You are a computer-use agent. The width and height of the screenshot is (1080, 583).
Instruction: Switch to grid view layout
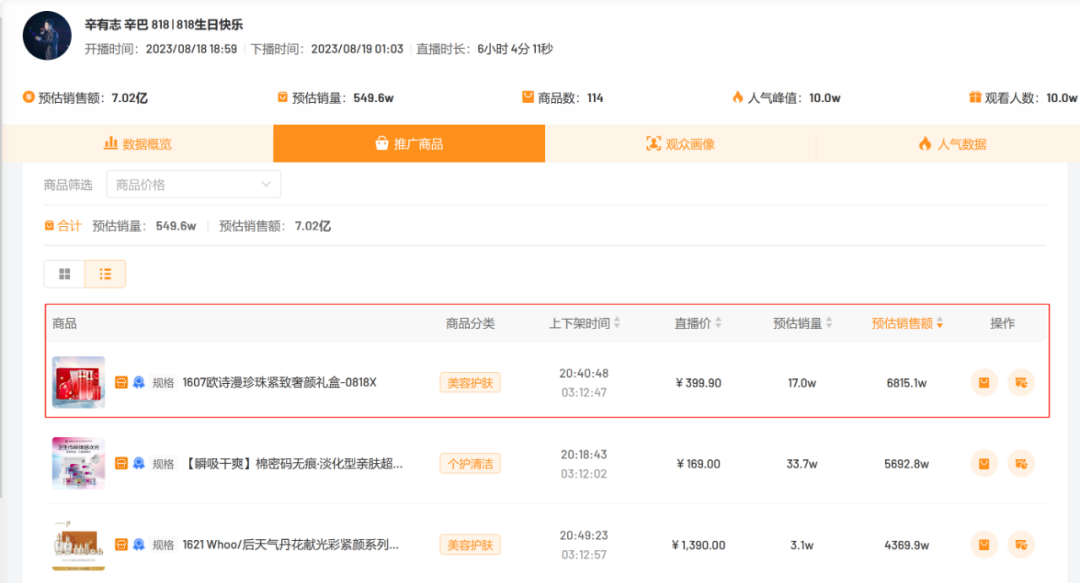pyautogui.click(x=65, y=274)
